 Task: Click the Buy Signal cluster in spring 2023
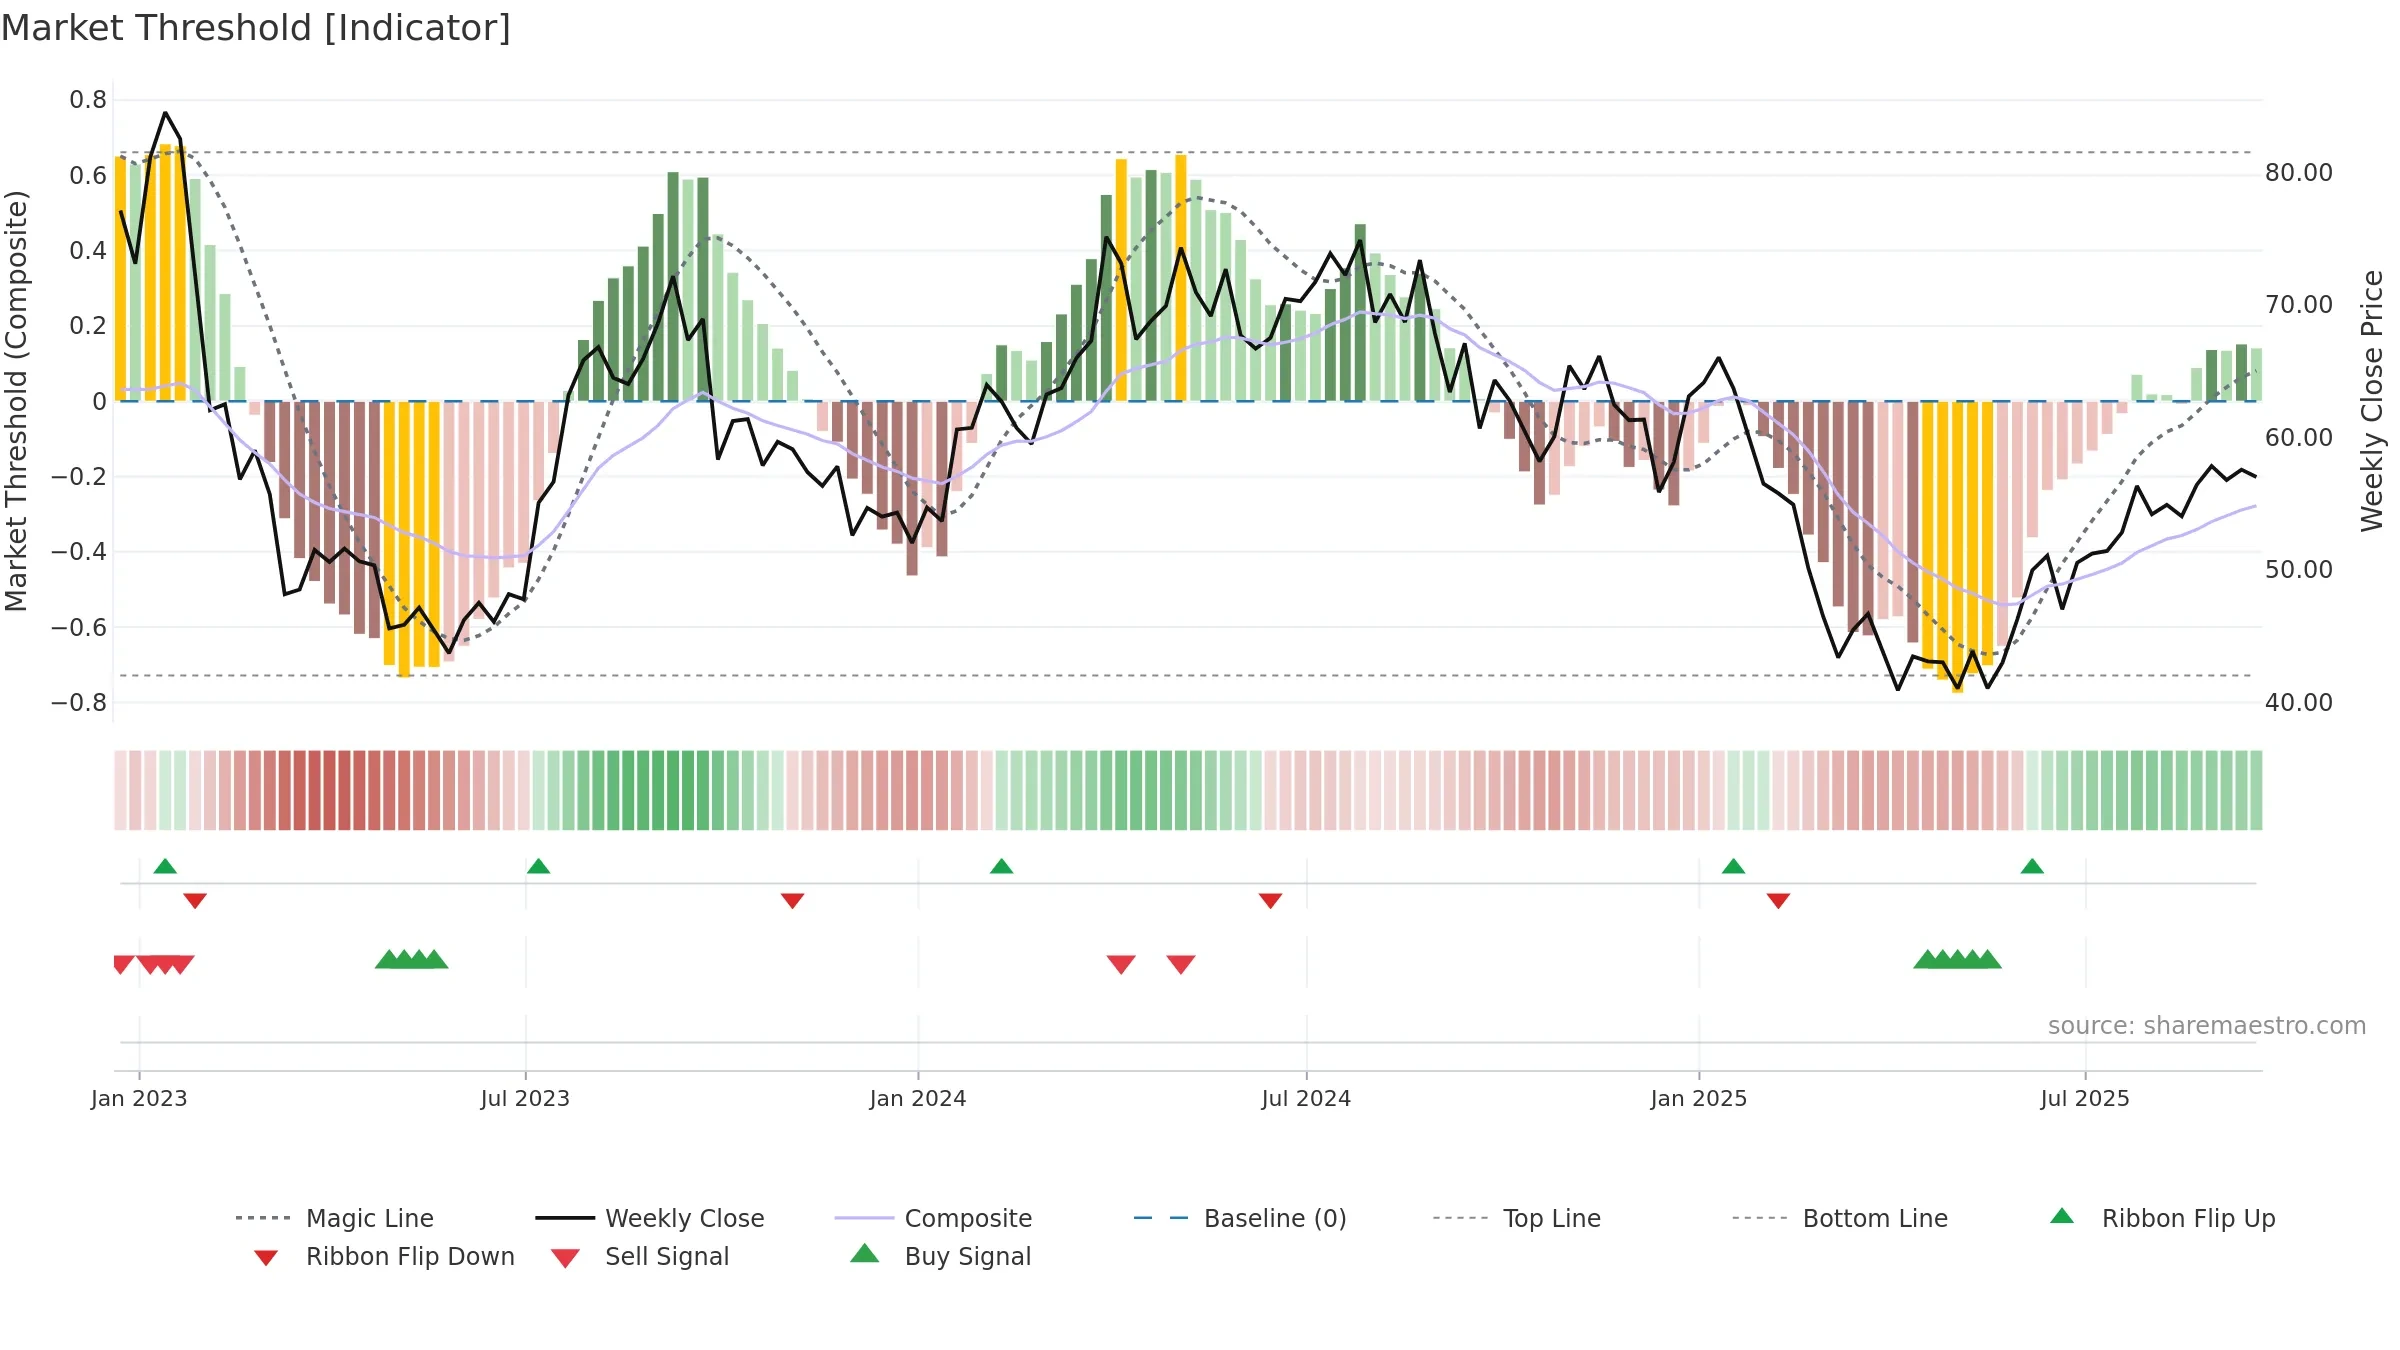[411, 959]
